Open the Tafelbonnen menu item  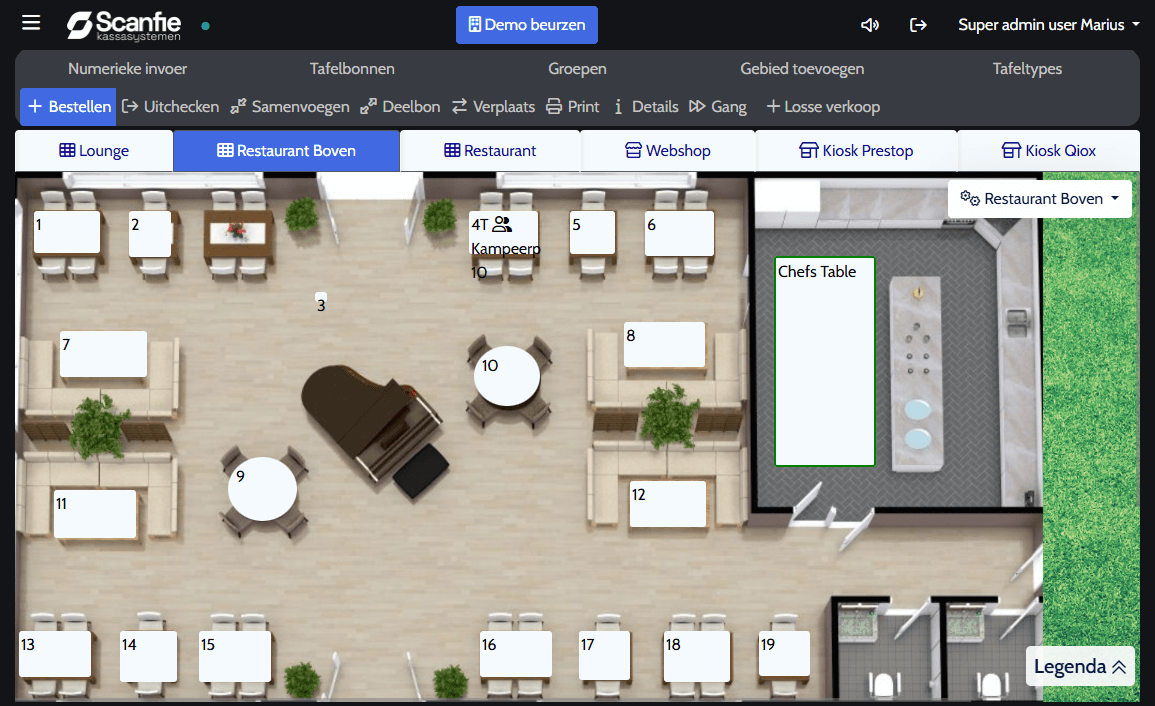click(352, 69)
